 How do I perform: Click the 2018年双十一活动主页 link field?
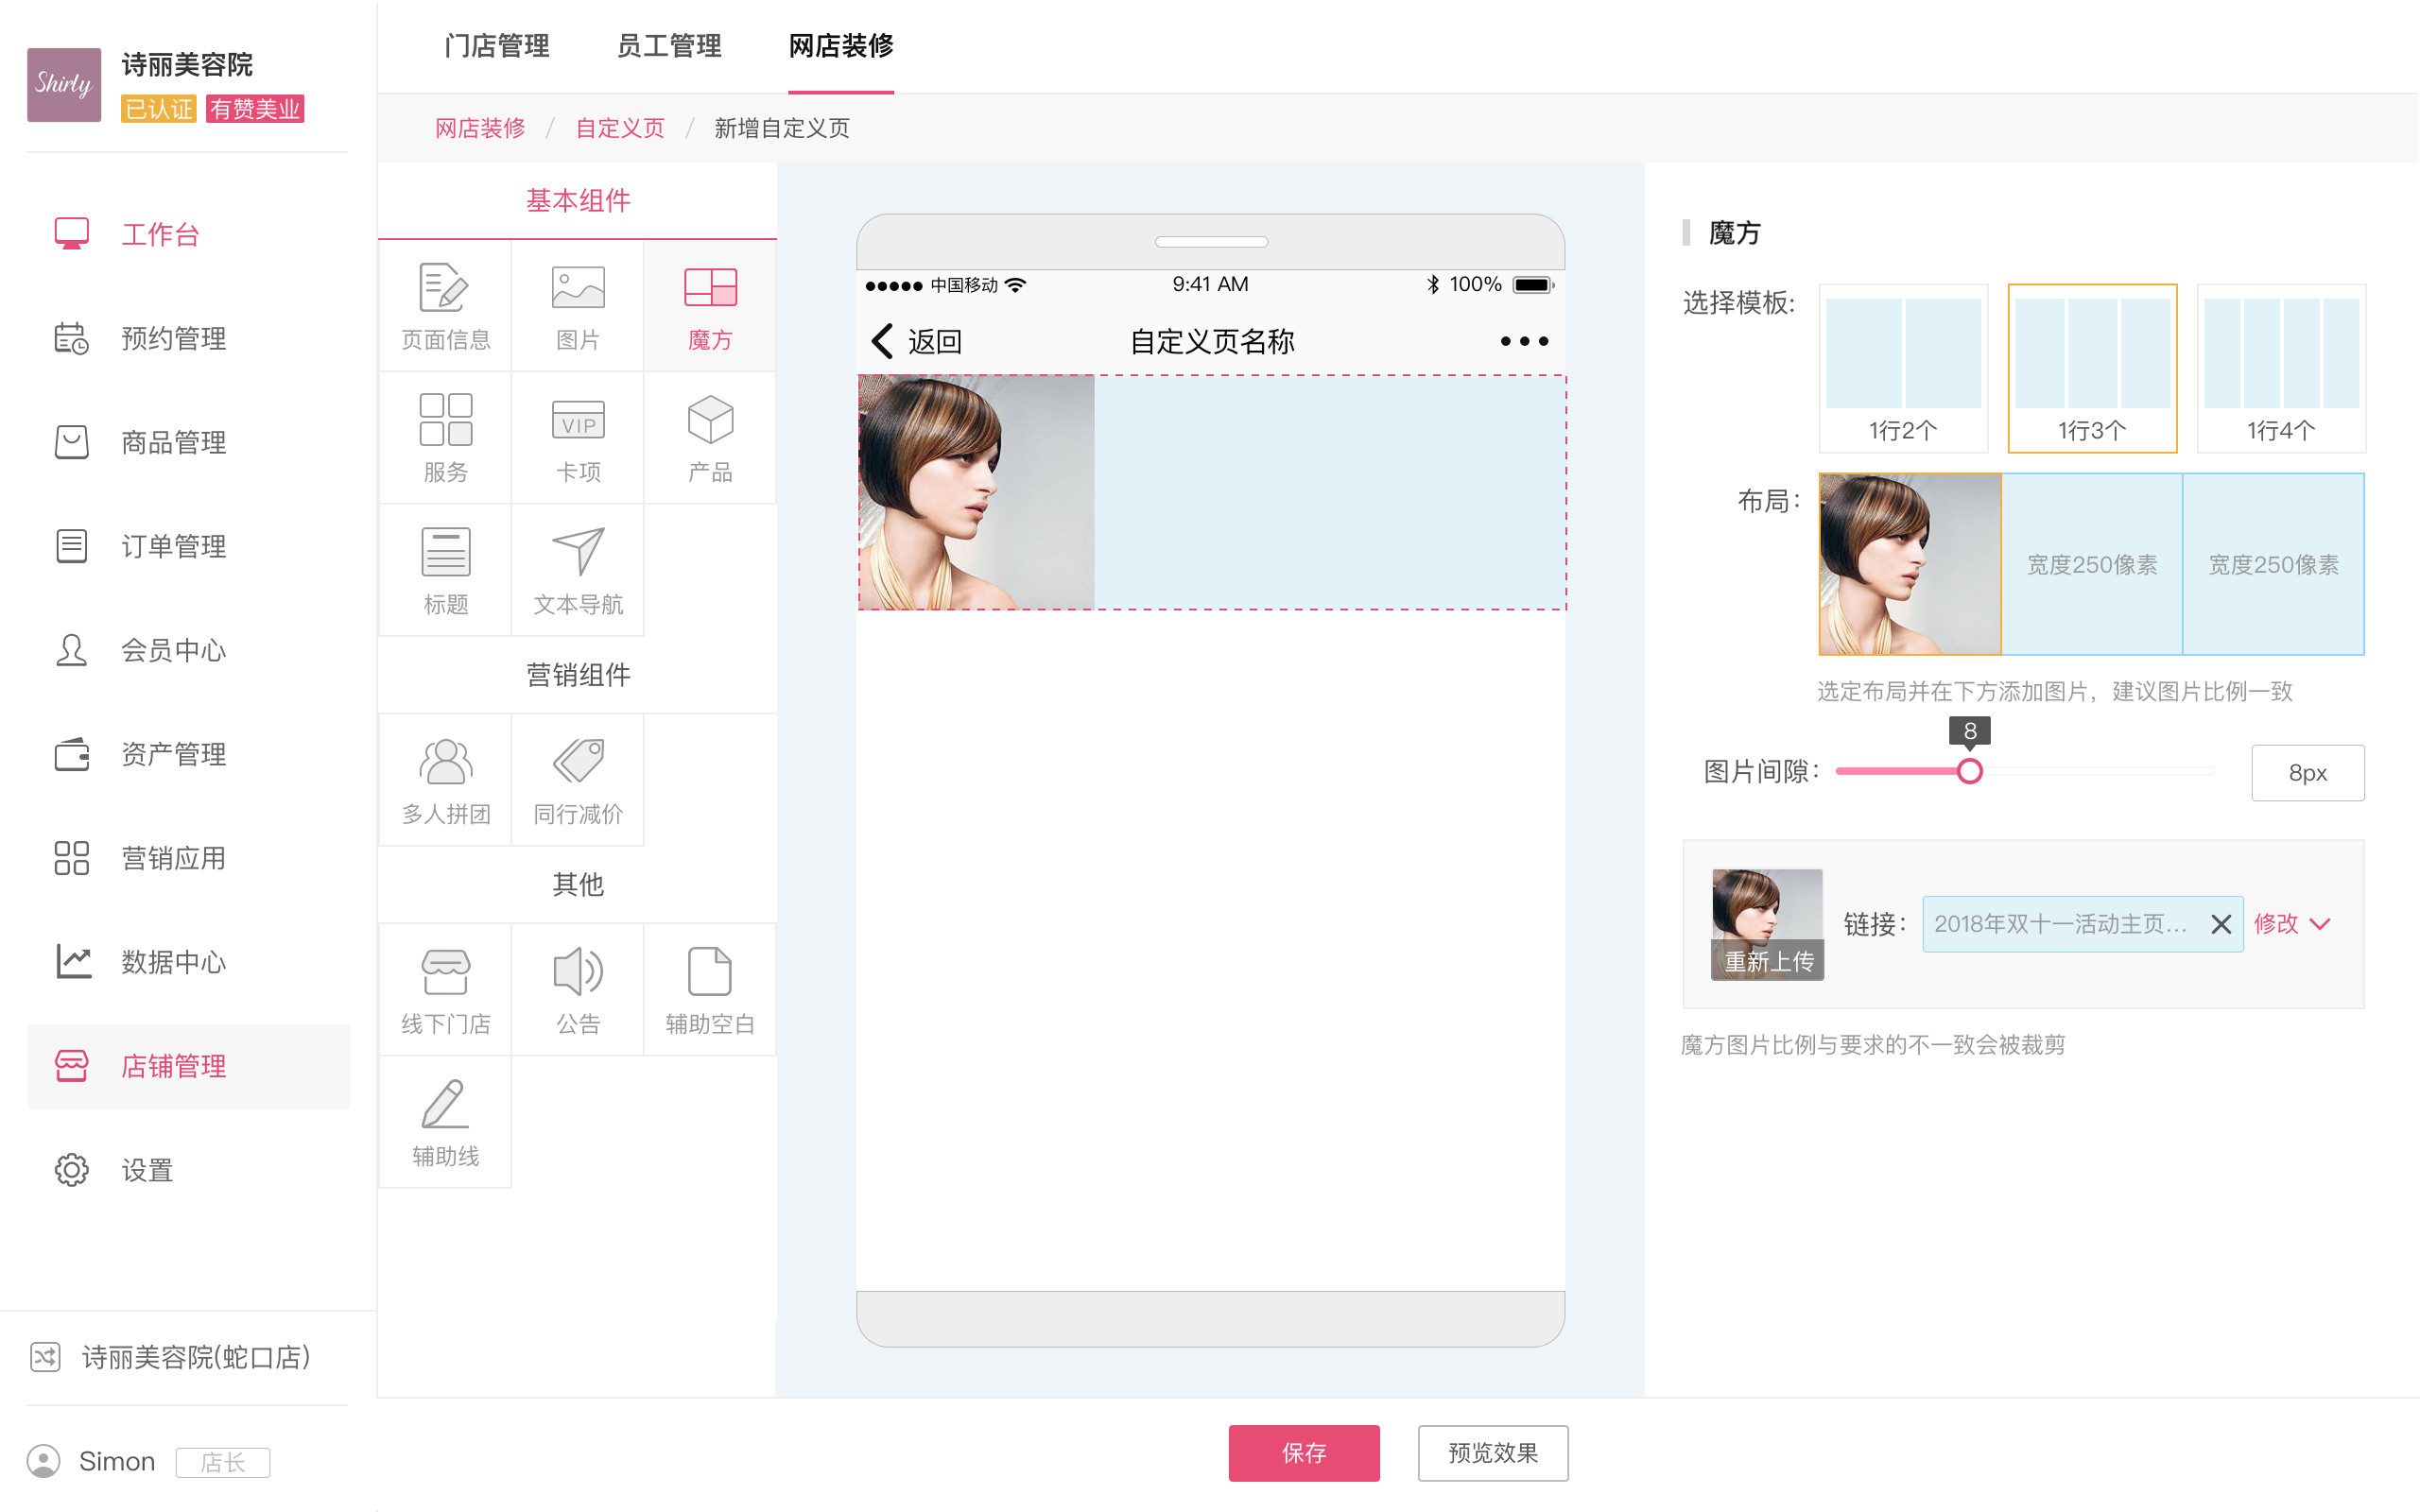(2083, 924)
